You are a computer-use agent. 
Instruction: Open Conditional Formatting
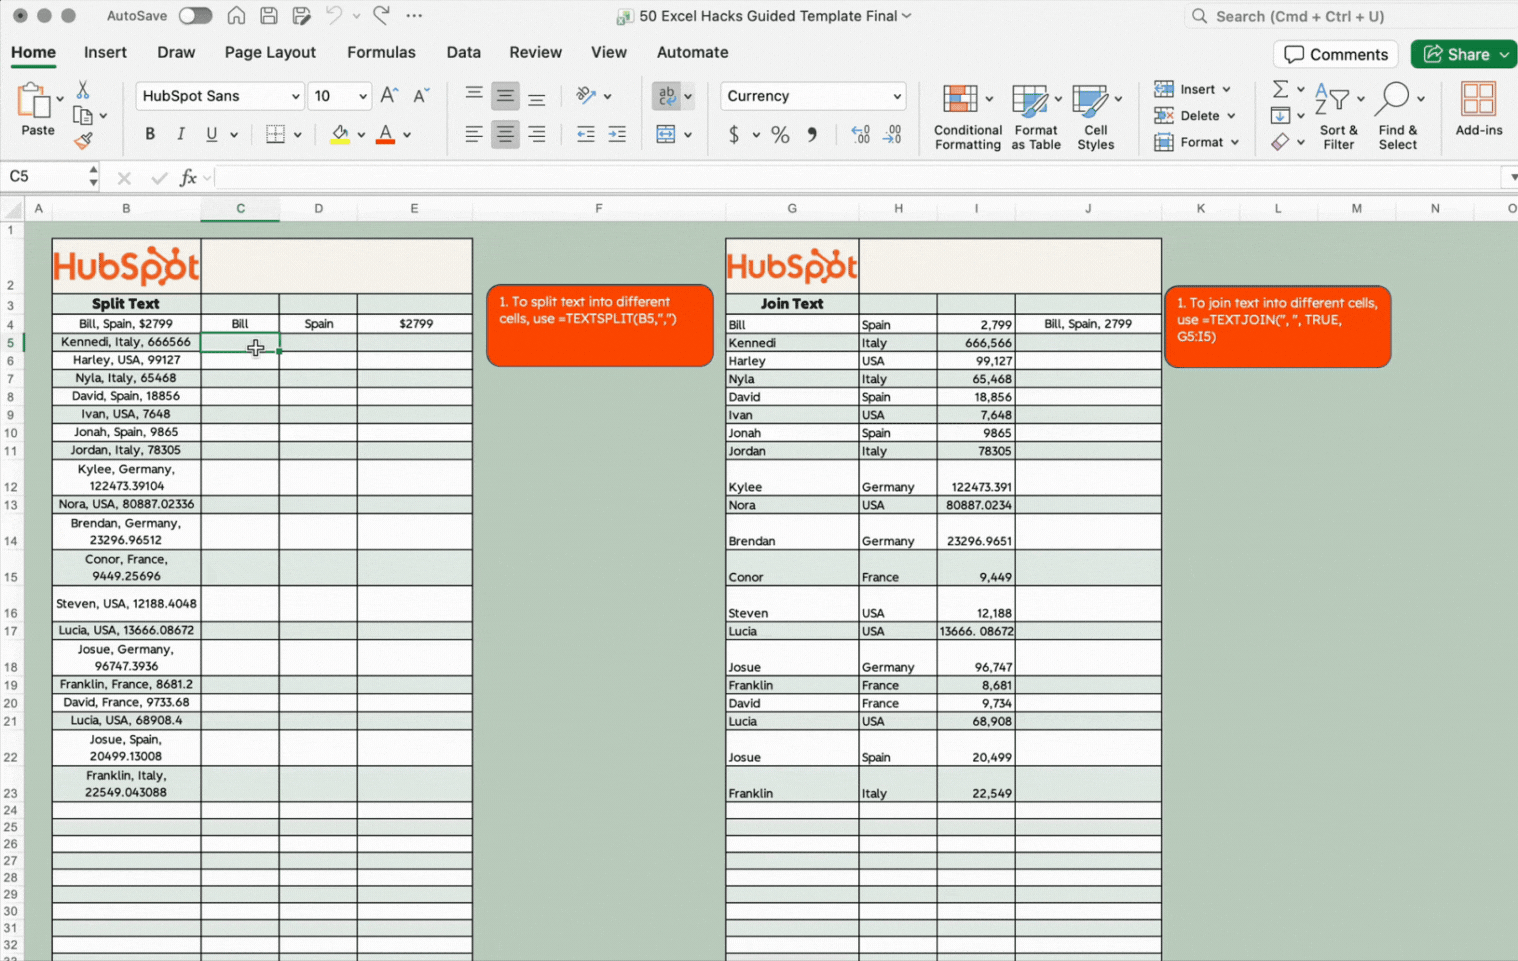(966, 117)
